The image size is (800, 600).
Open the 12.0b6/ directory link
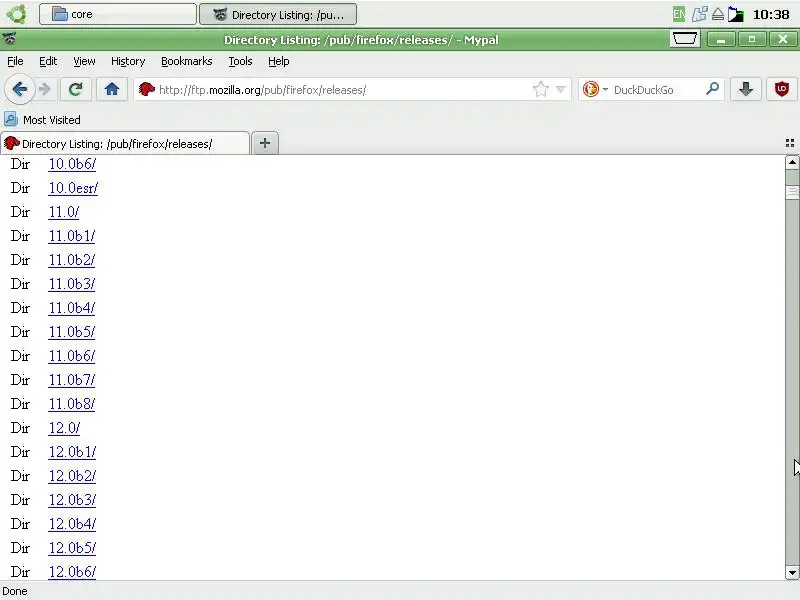72,571
